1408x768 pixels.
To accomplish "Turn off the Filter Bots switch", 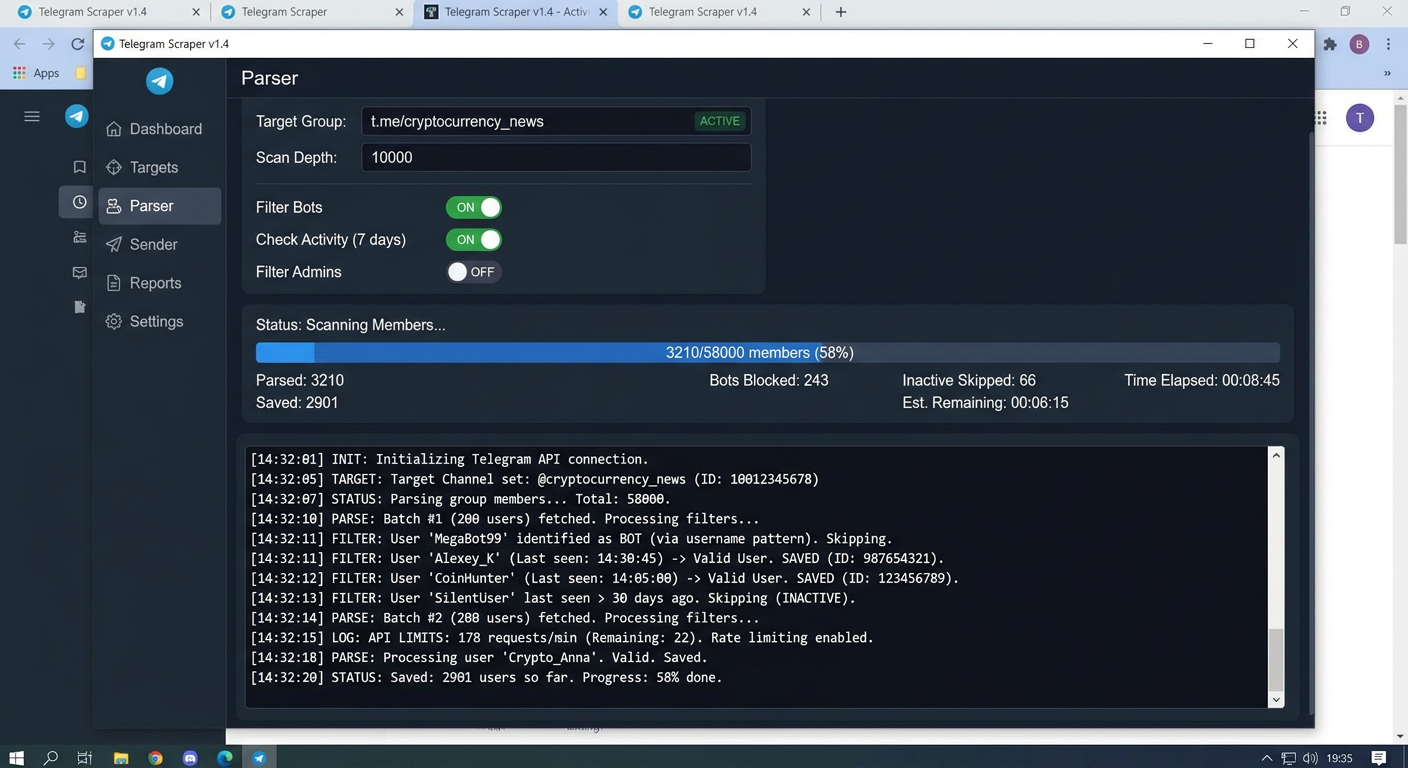I will 474,207.
